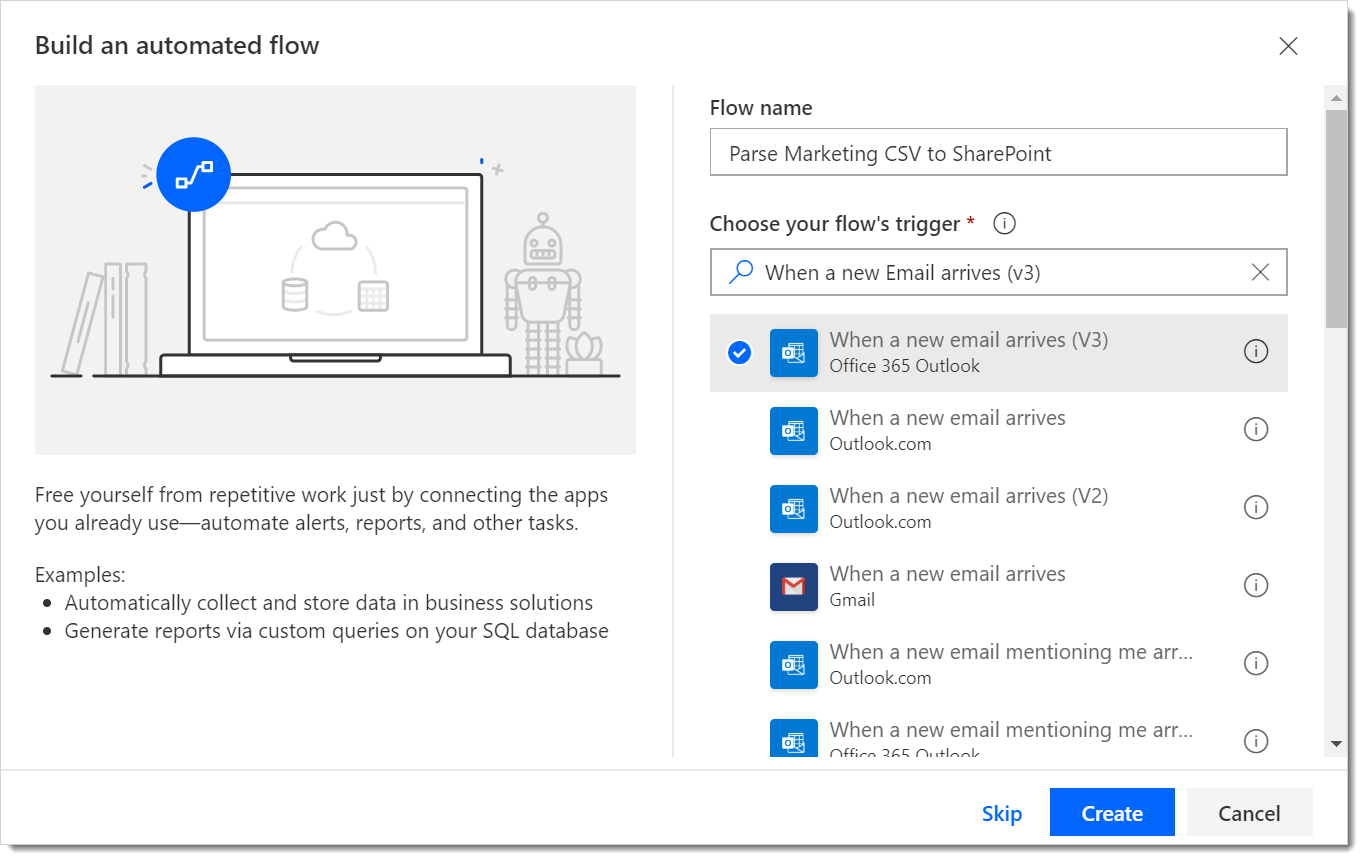Show info for Office 365 email mentioning me trigger

(x=1255, y=741)
